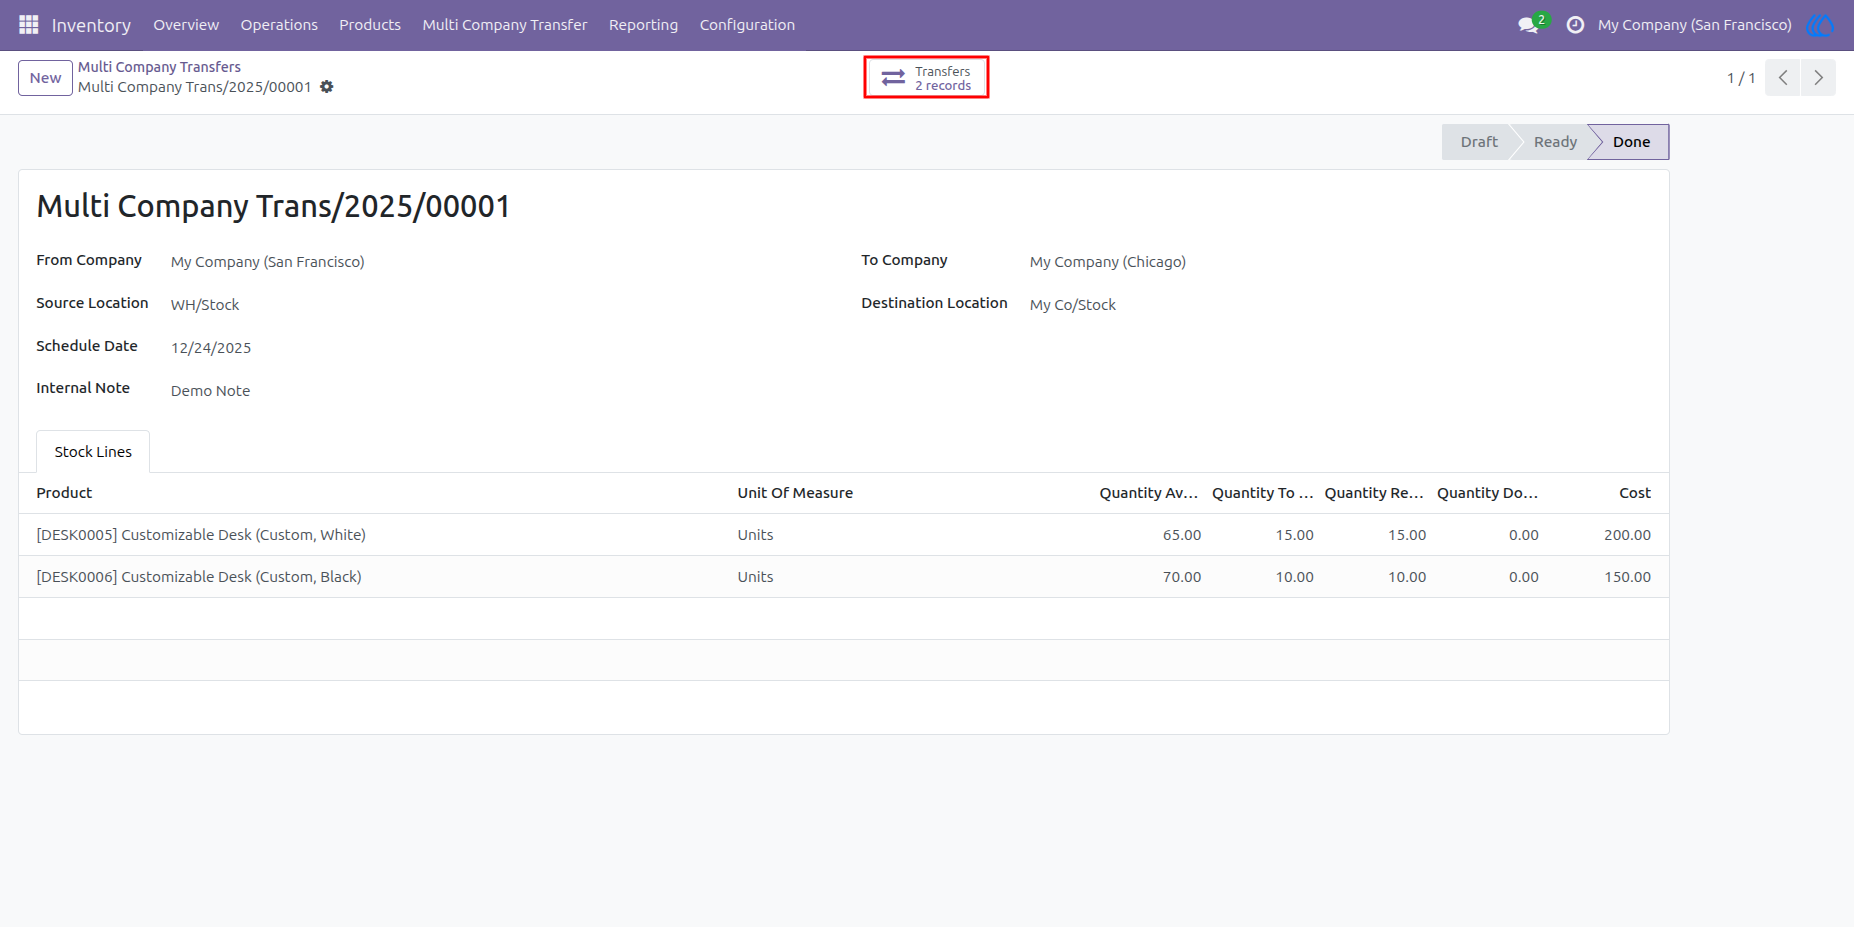The width and height of the screenshot is (1854, 927).
Task: Open the Transfers 2 records smart button
Action: [x=927, y=78]
